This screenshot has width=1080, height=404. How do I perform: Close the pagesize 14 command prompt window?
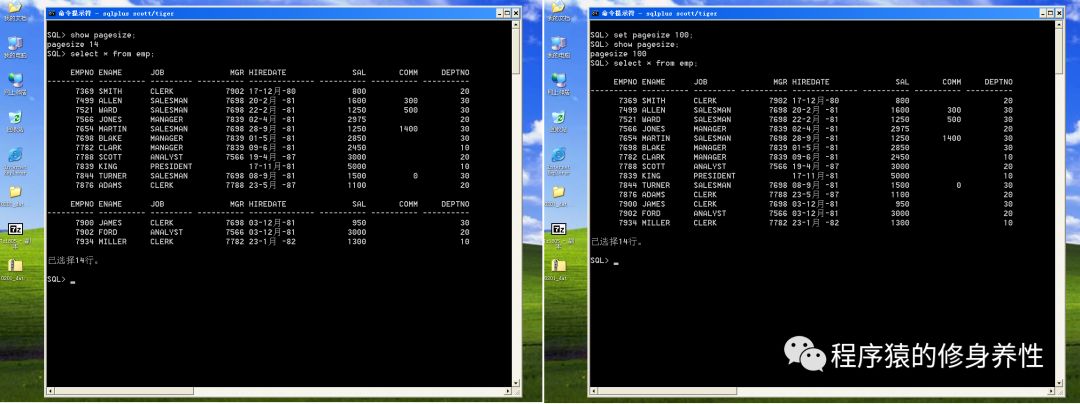(x=516, y=13)
